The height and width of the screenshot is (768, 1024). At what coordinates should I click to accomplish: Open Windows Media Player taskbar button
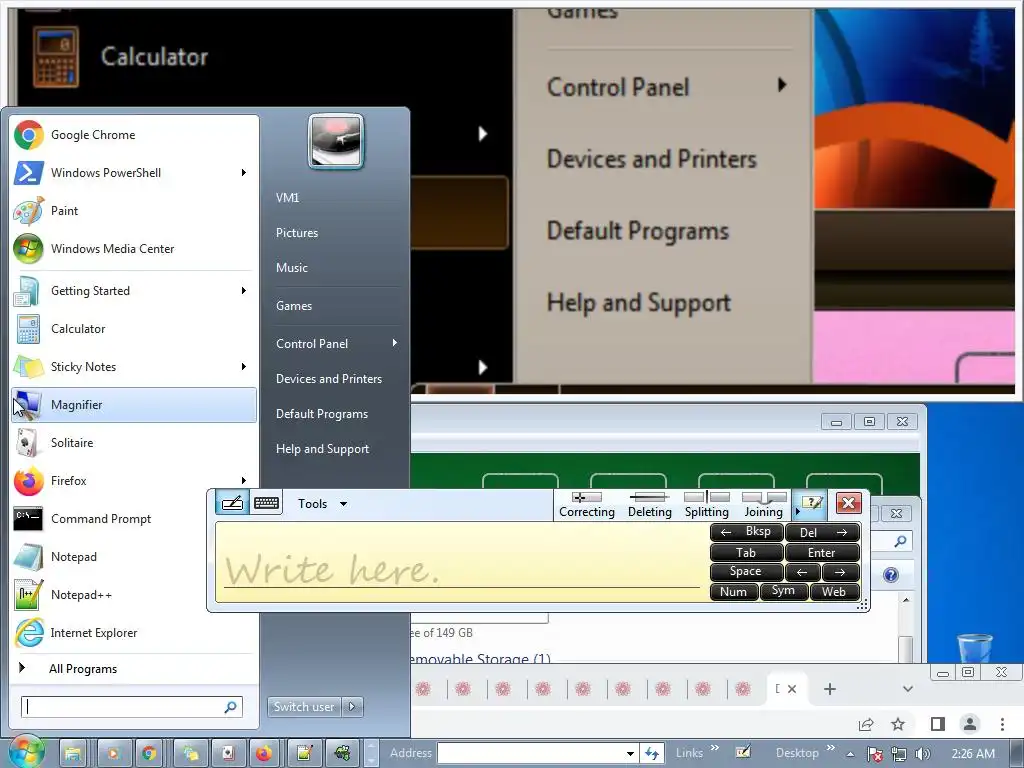113,754
